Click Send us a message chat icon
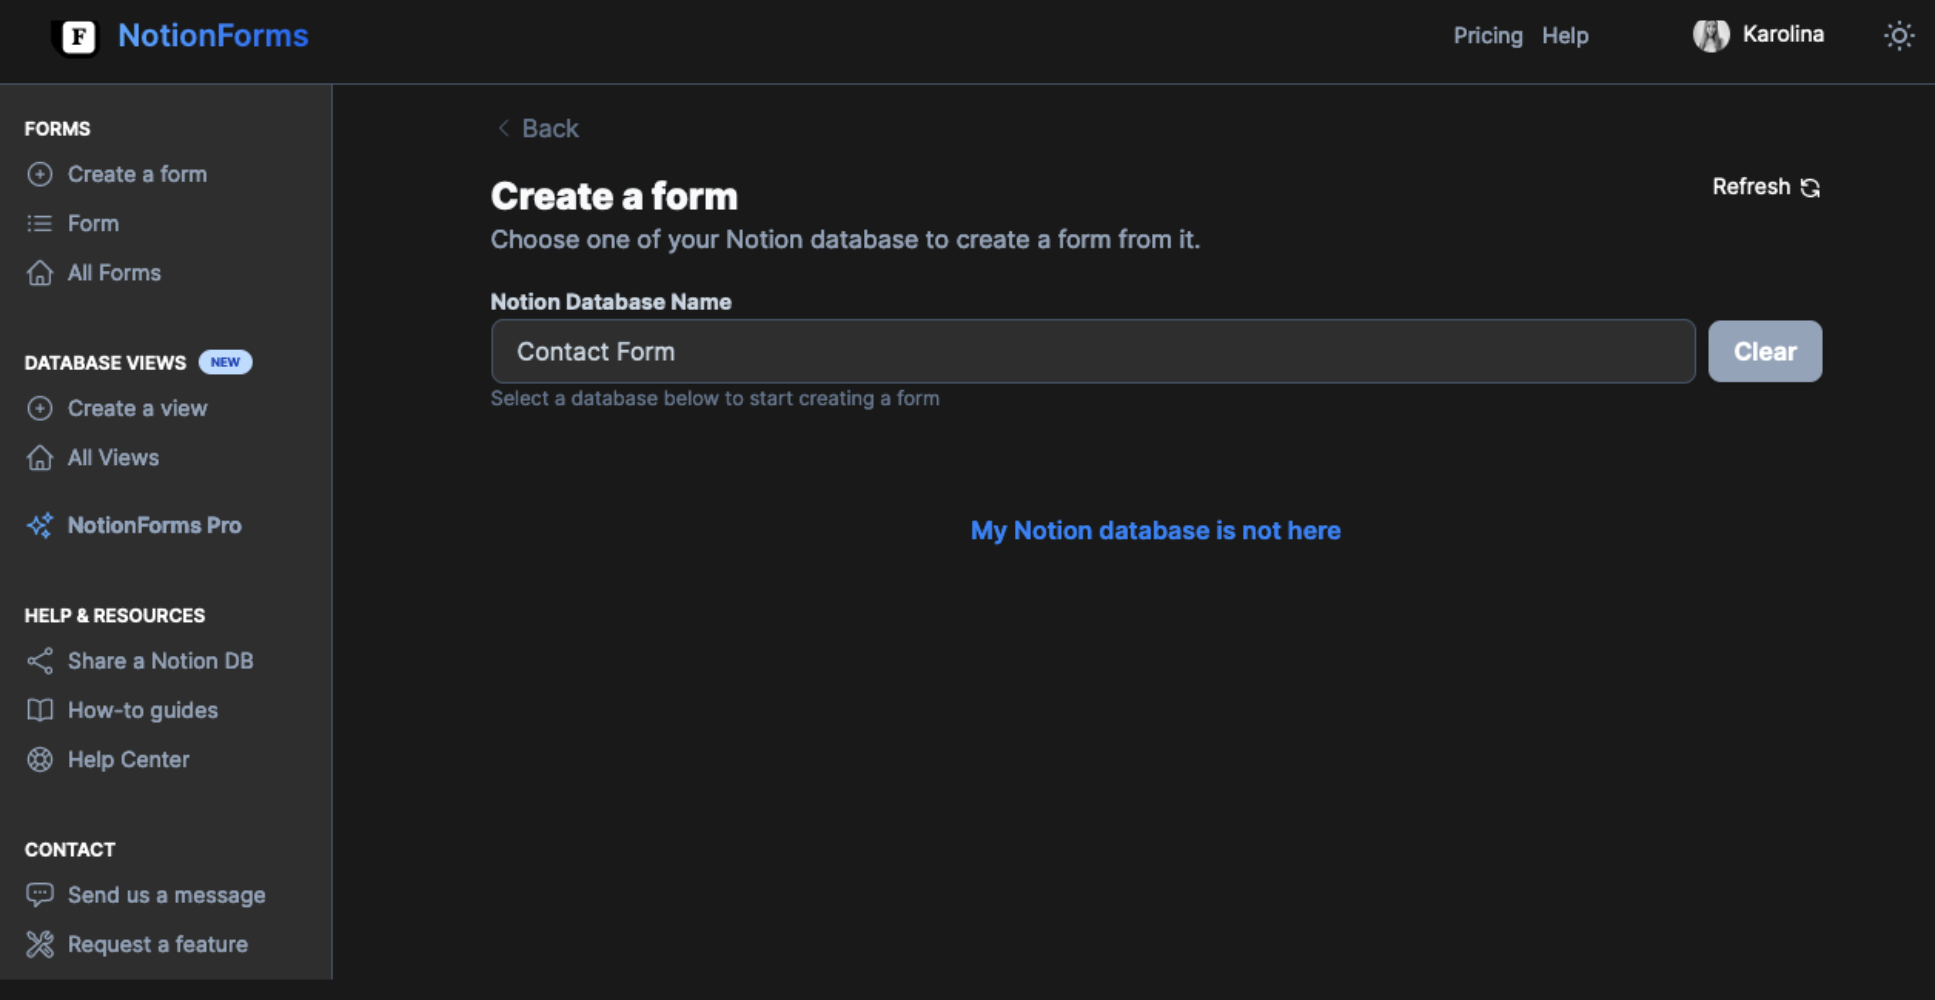Screen dimensions: 1935x1000 [40, 894]
